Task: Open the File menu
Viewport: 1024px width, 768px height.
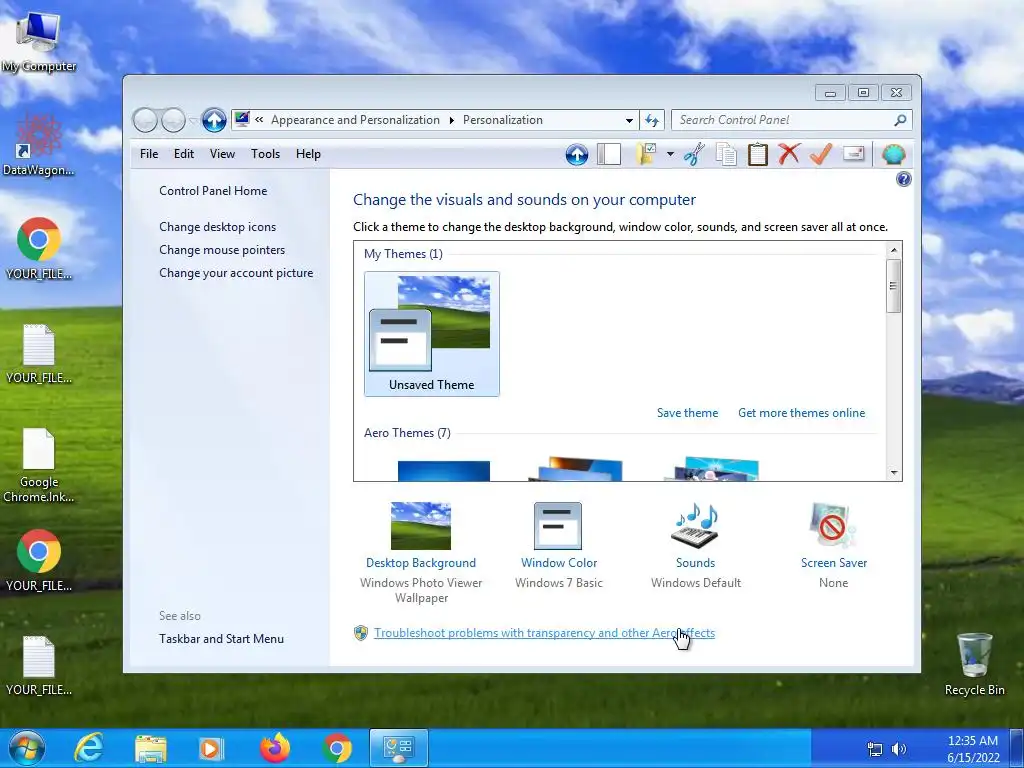Action: [149, 154]
